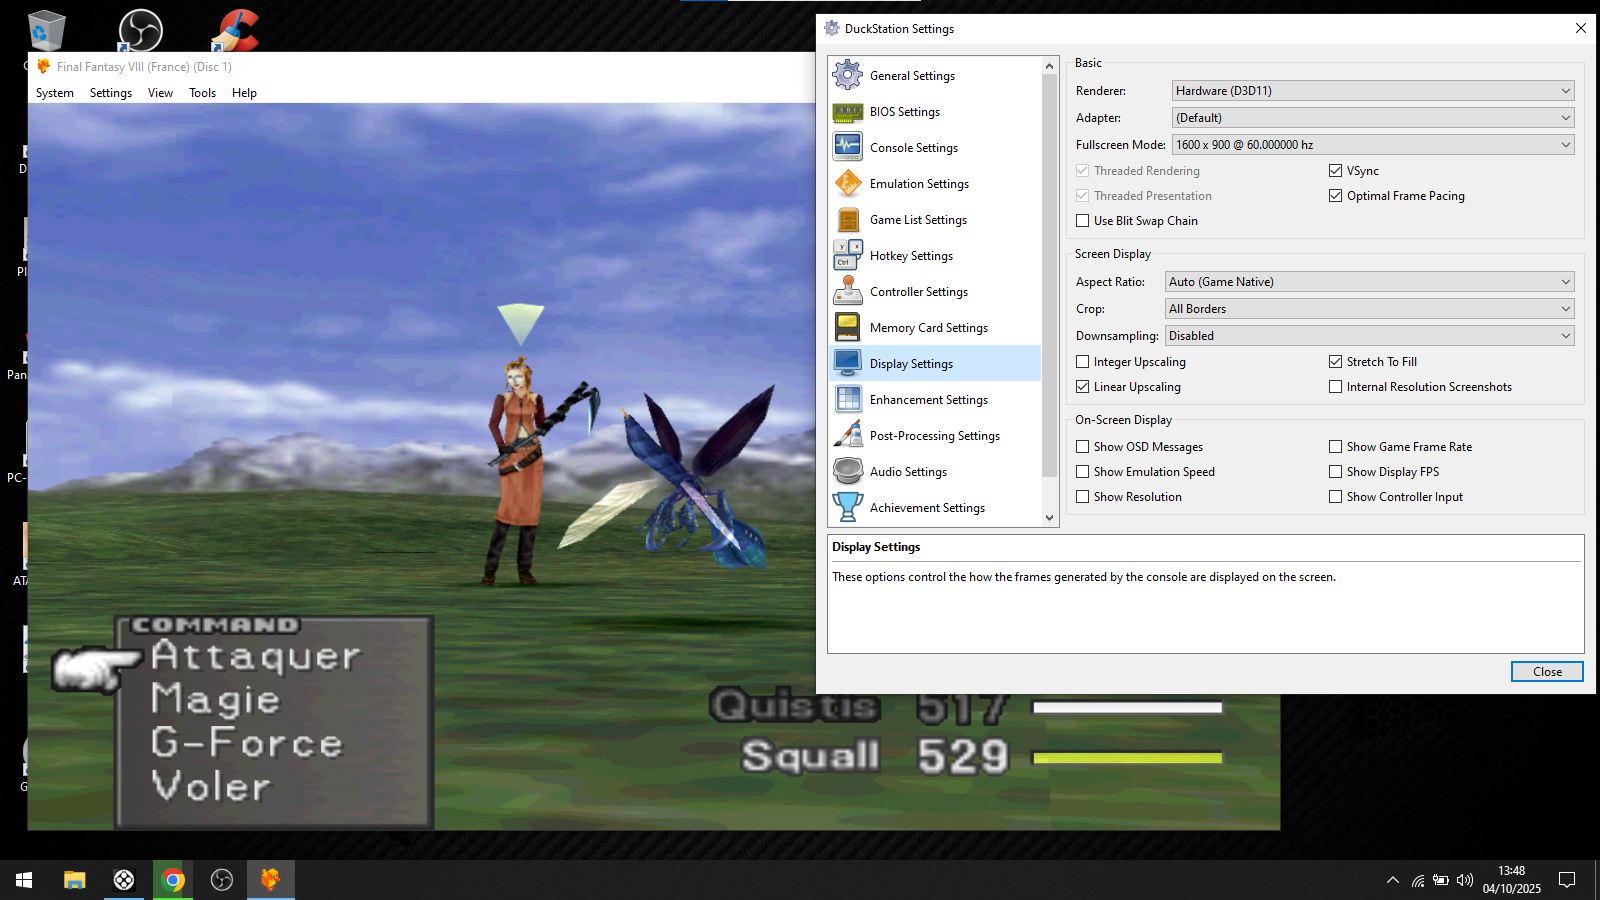Select the BIOS Settings chip icon

(x=847, y=112)
